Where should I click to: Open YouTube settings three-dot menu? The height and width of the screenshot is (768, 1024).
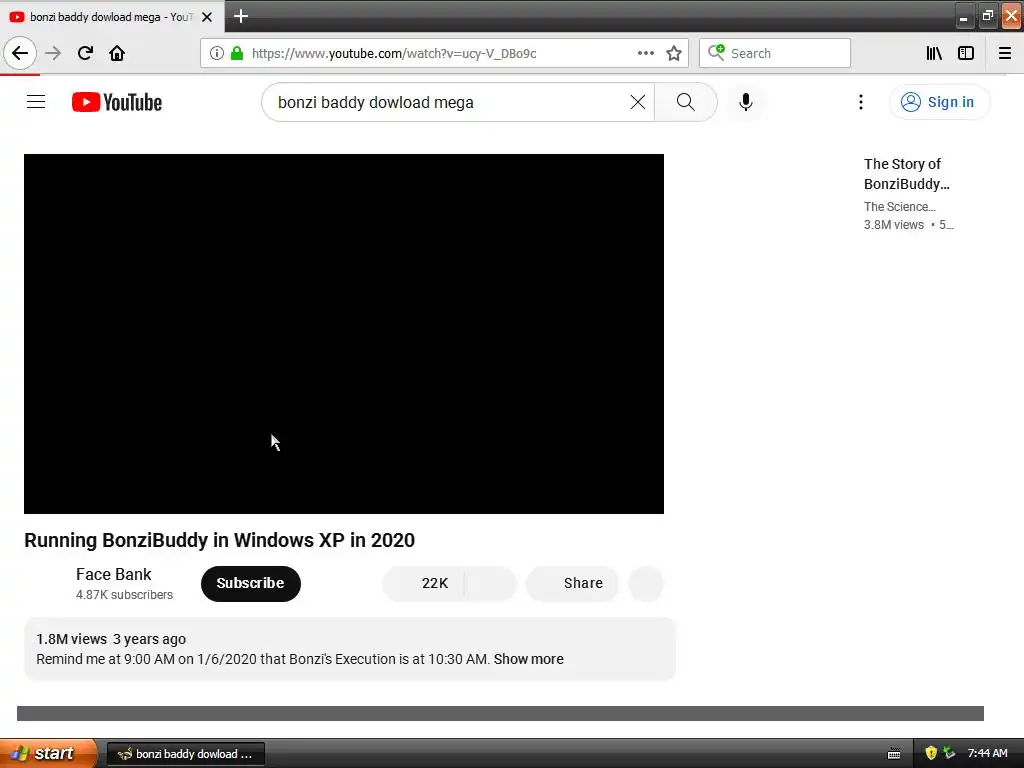(x=861, y=102)
